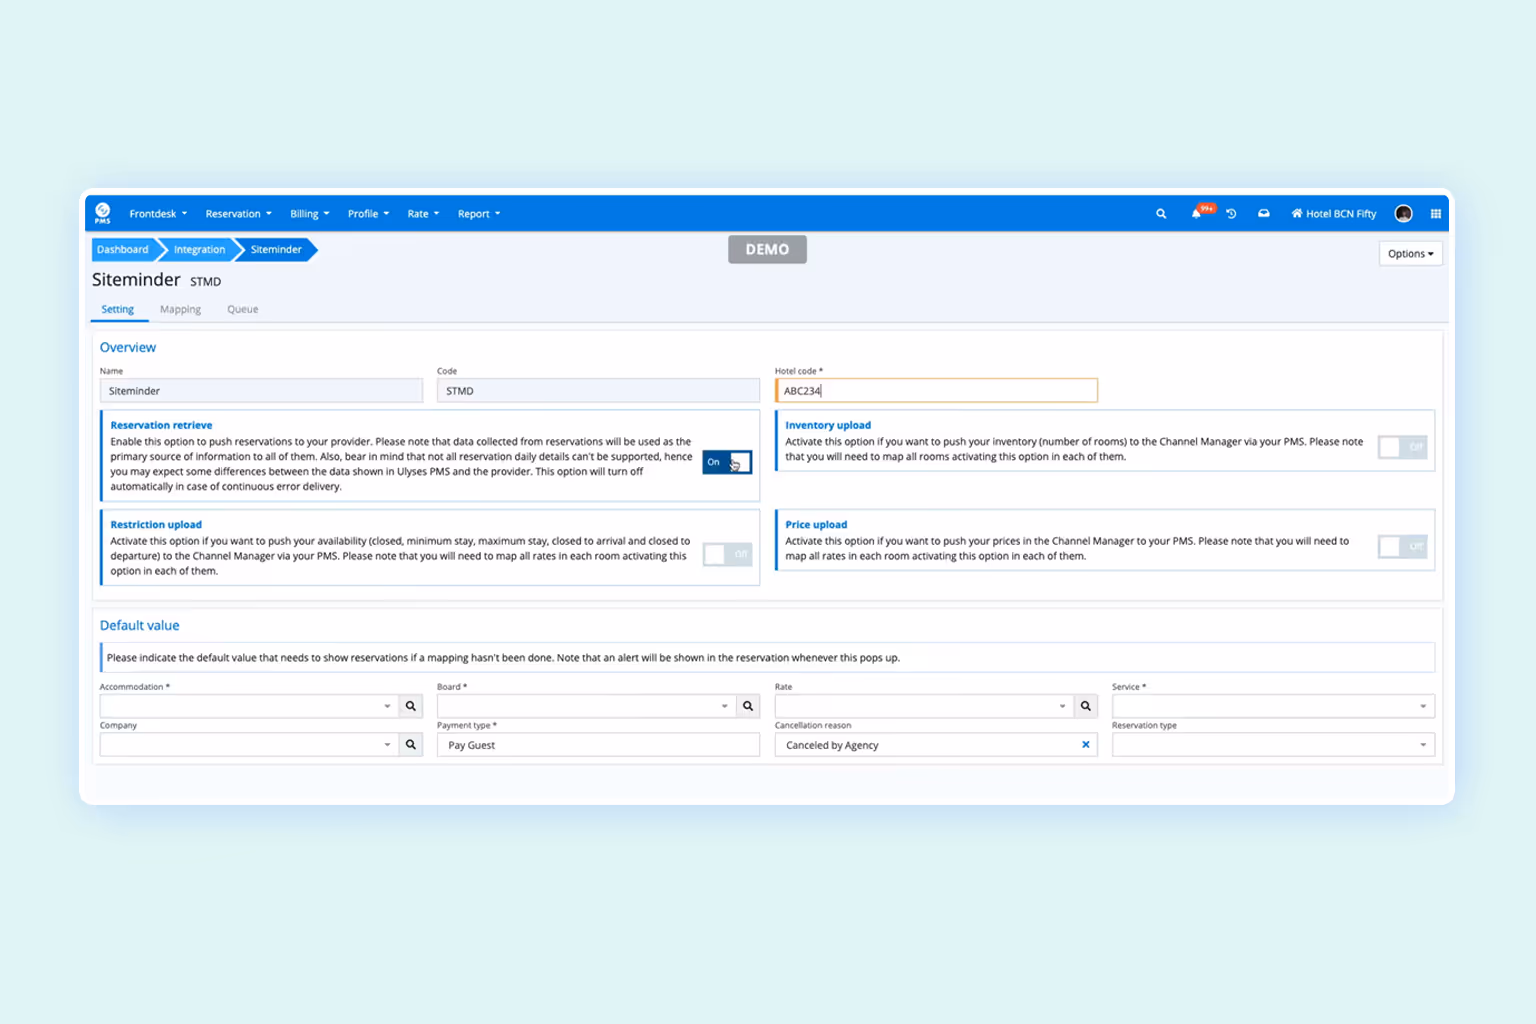Open the Billing menu
The image size is (1536, 1024).
[x=309, y=214]
